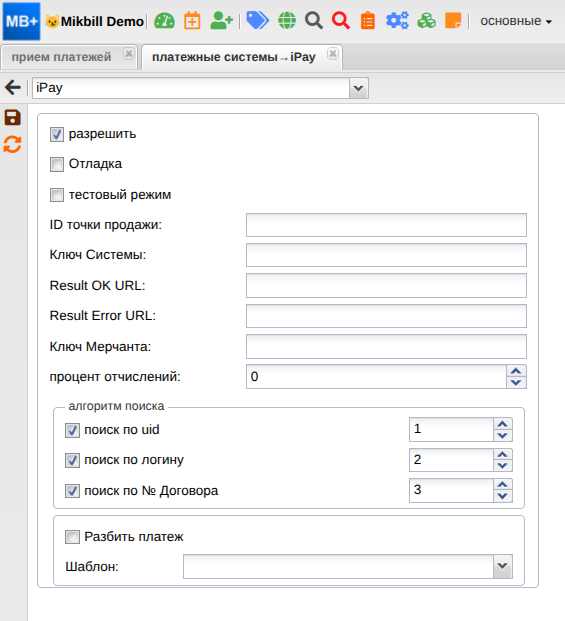Enable the Разбить платеж checkbox
This screenshot has width=565, height=621.
(x=72, y=537)
